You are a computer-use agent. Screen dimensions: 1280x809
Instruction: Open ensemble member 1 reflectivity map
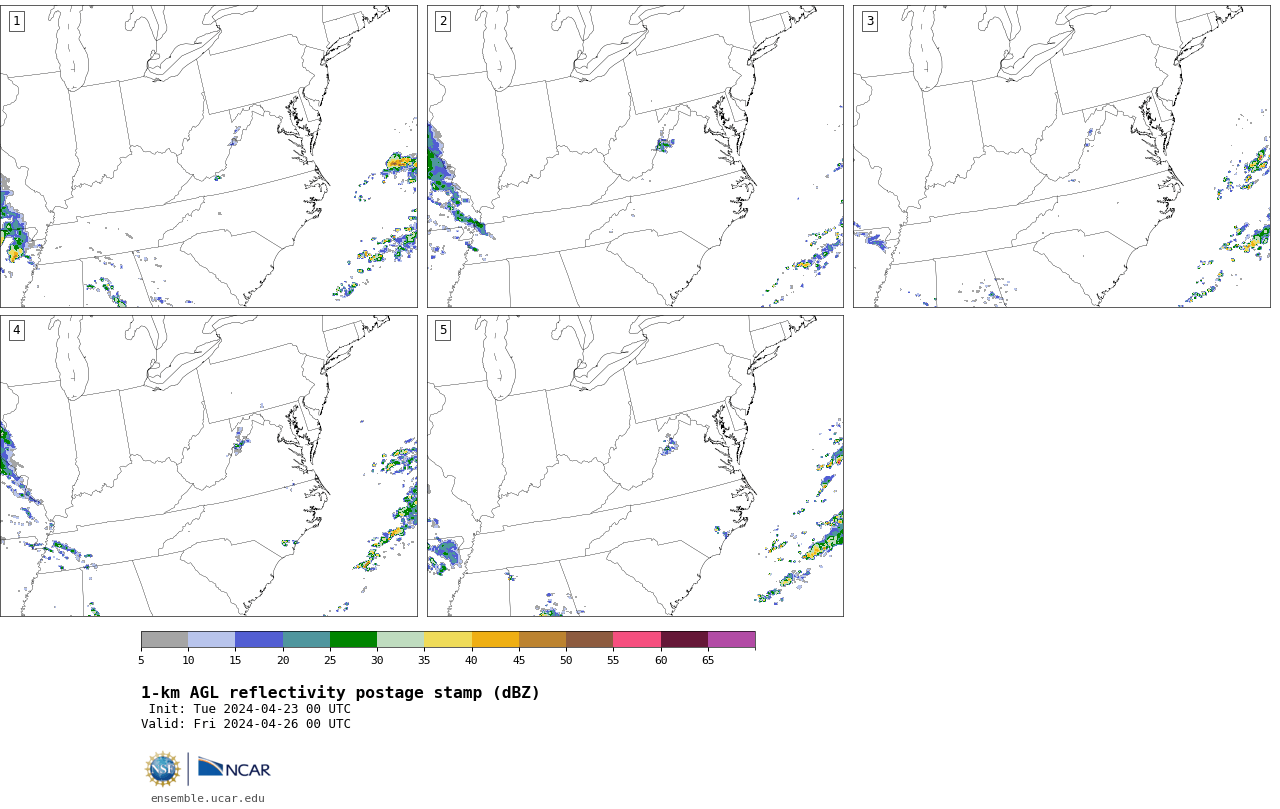[209, 156]
